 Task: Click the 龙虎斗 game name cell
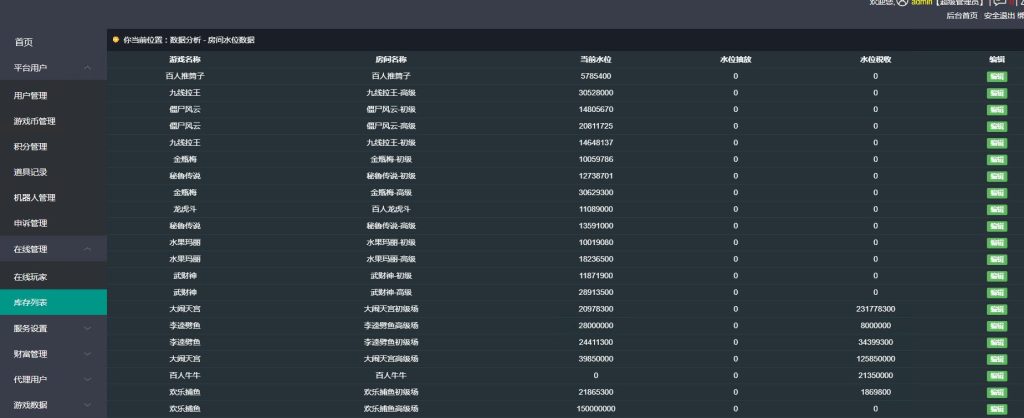(185, 210)
